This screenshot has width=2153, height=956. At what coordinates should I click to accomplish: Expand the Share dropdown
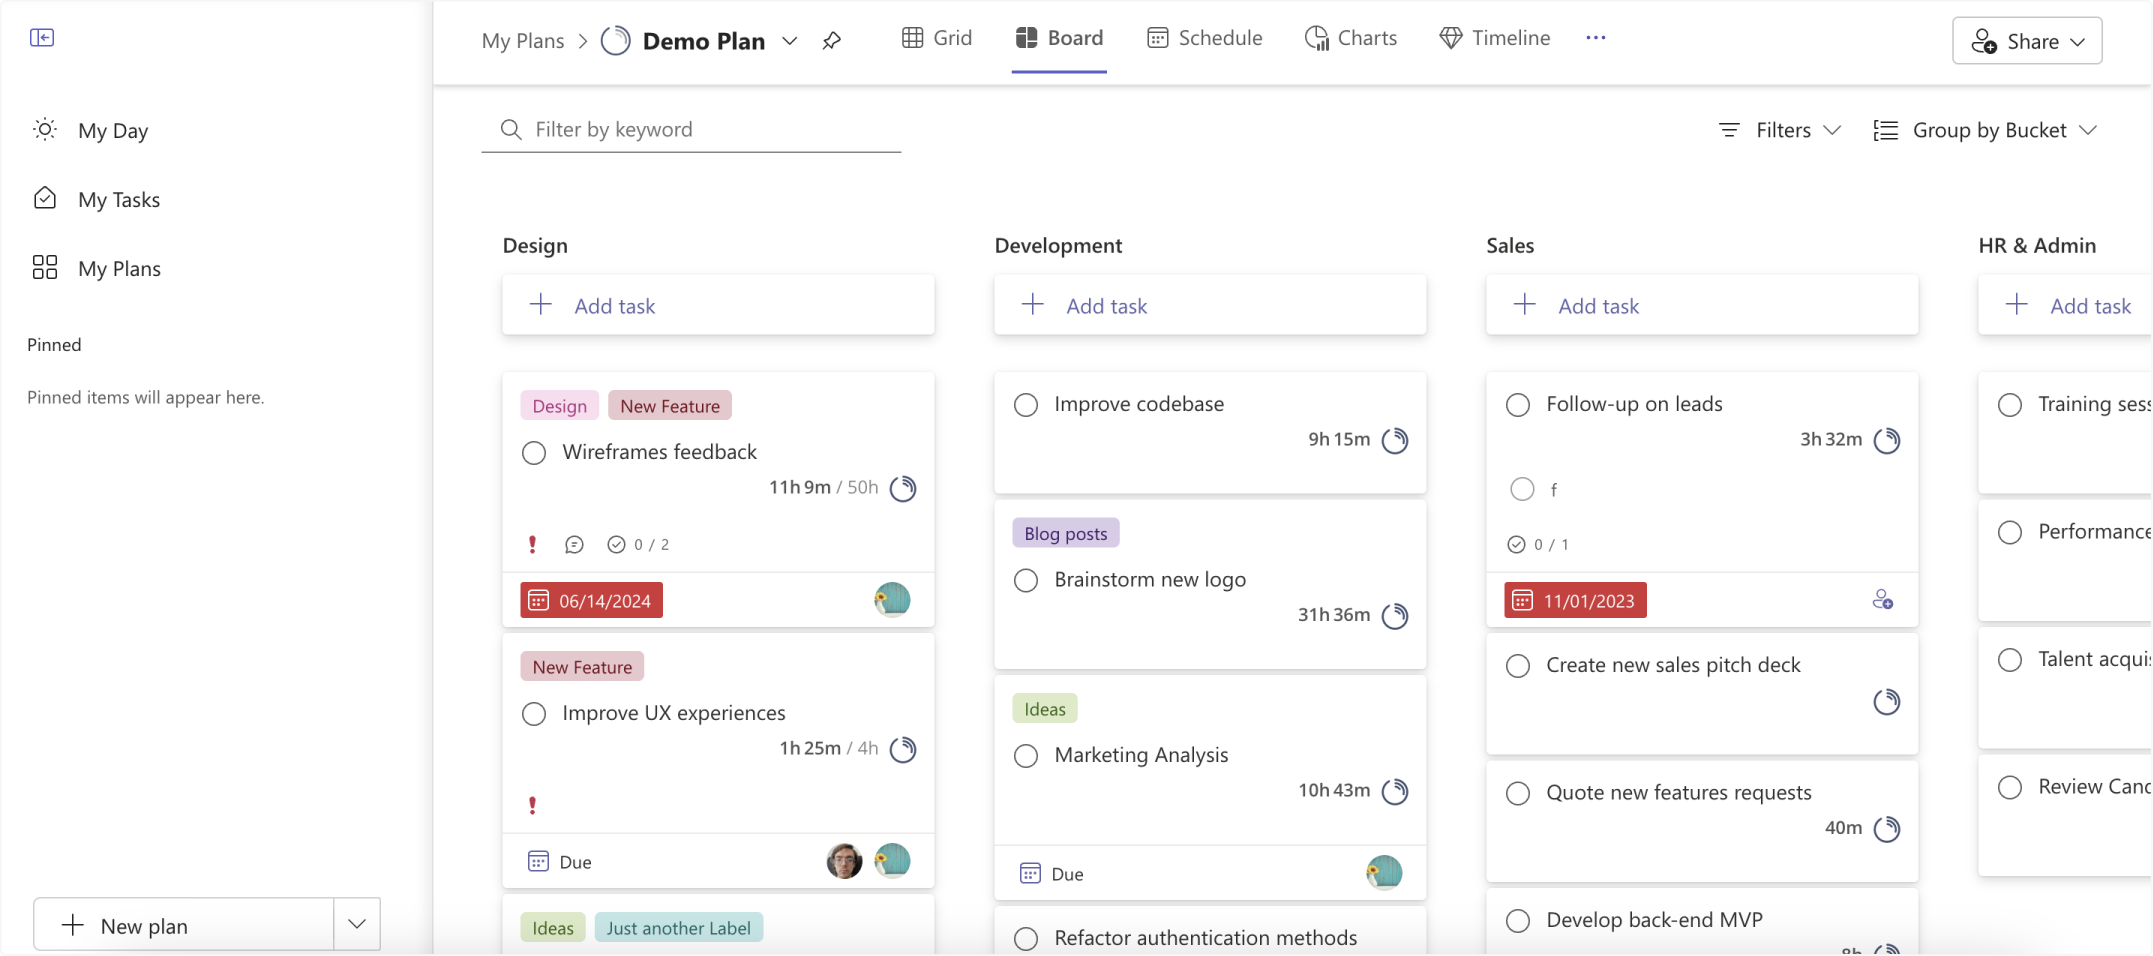tap(2026, 41)
